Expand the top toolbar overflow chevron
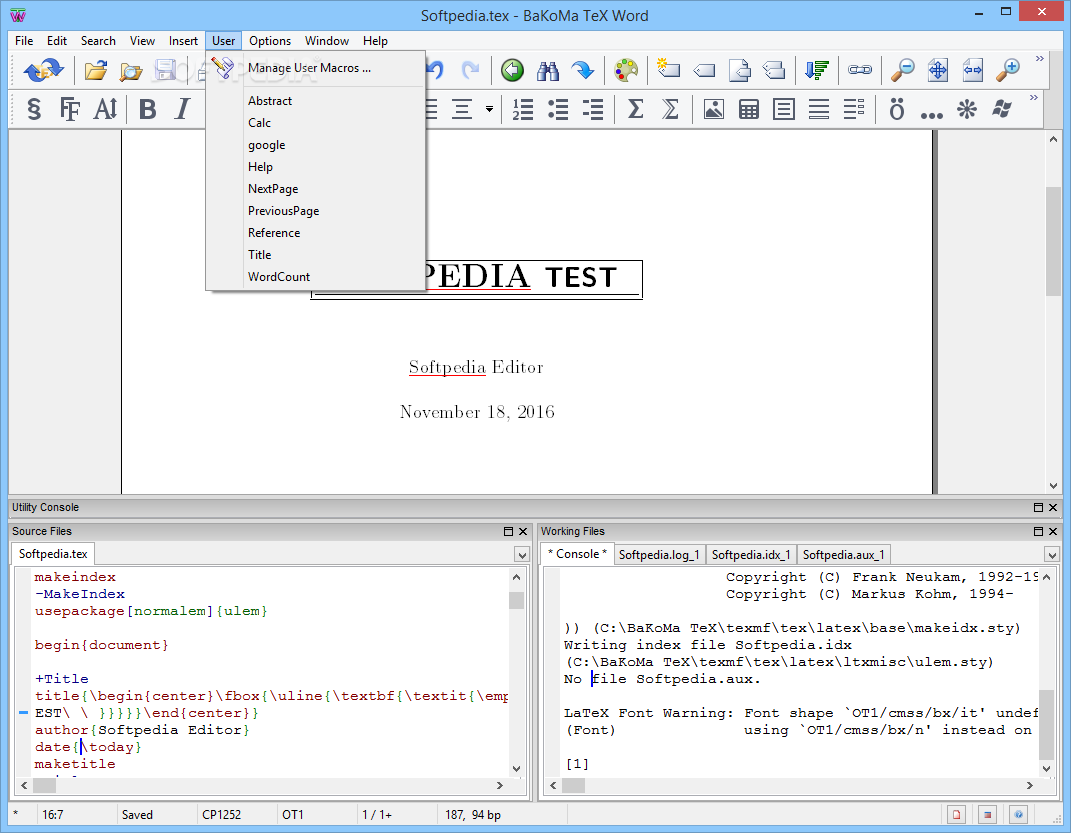Viewport: 1071px width, 833px height. pos(1040,59)
